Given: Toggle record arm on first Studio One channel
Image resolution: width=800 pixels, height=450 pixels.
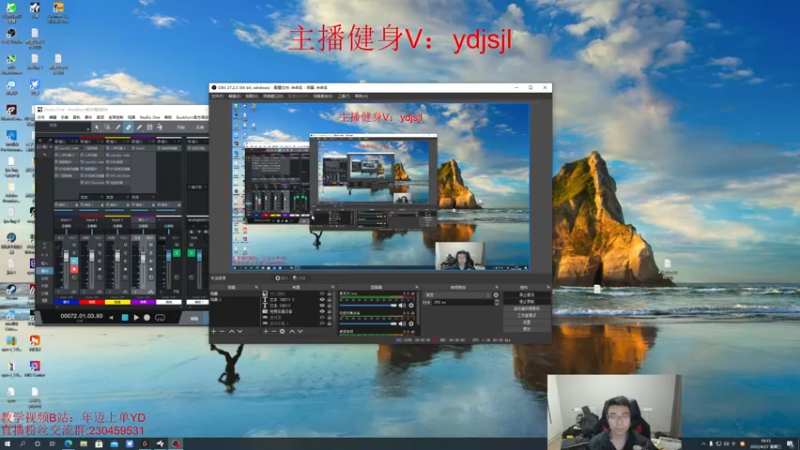Looking at the screenshot, I should point(74,269).
